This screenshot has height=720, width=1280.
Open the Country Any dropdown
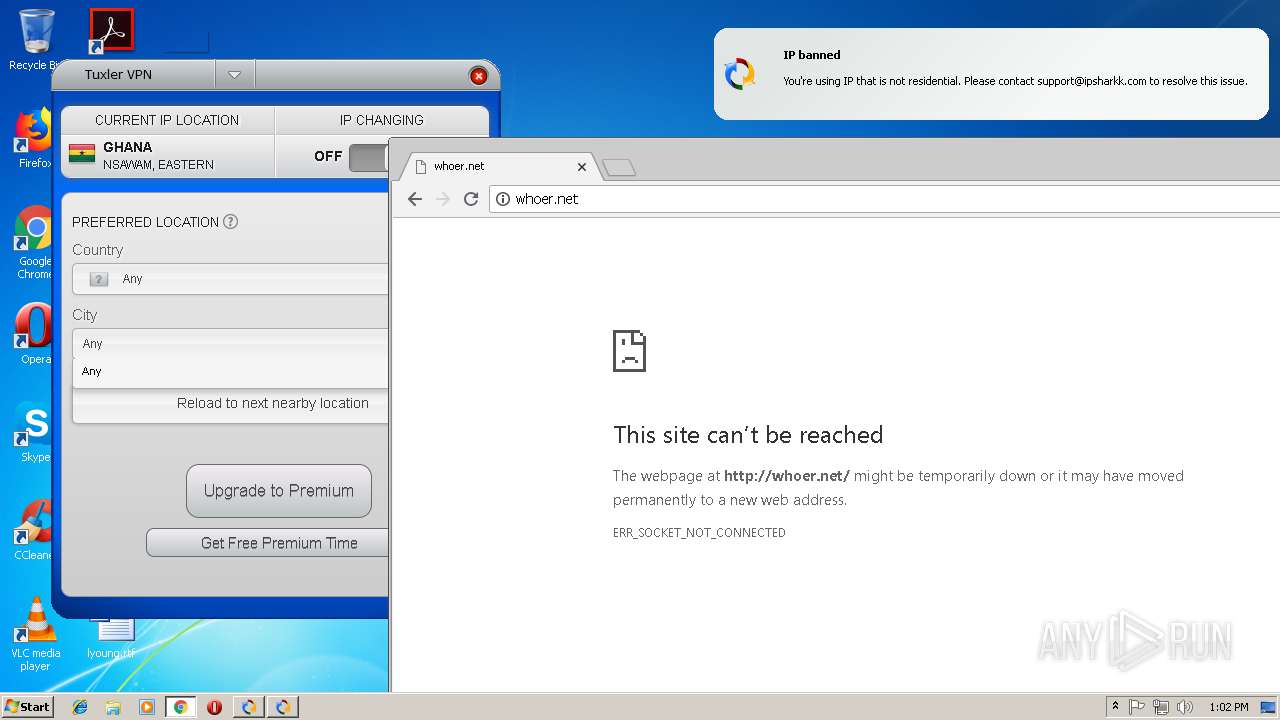pyautogui.click(x=230, y=279)
